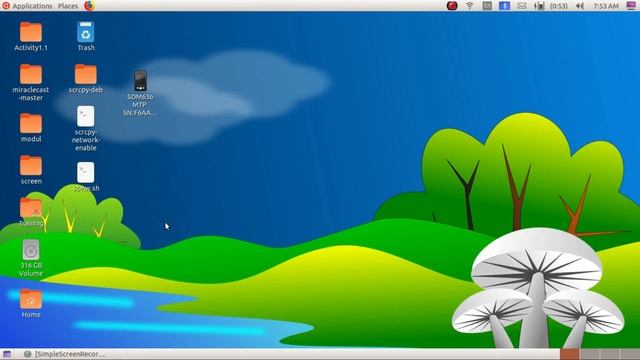
Task: Activate SimpleScreenRecorder taskbar window button
Action: 64,354
